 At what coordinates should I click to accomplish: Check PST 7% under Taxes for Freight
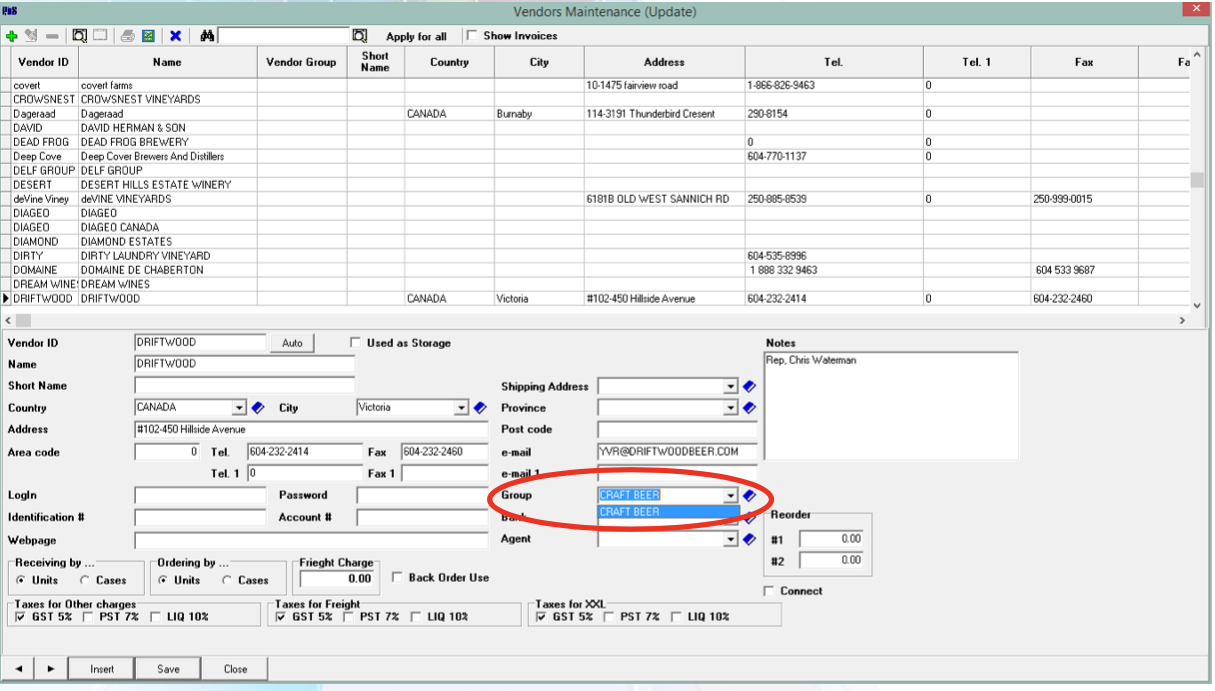point(349,617)
